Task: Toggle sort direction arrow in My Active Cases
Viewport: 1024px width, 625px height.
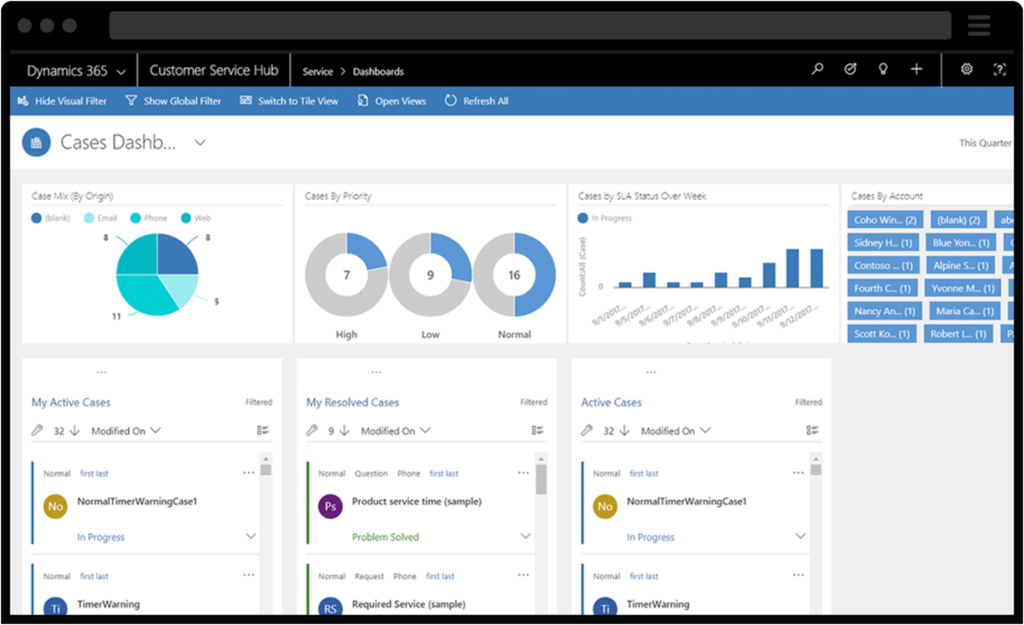Action: [x=74, y=430]
